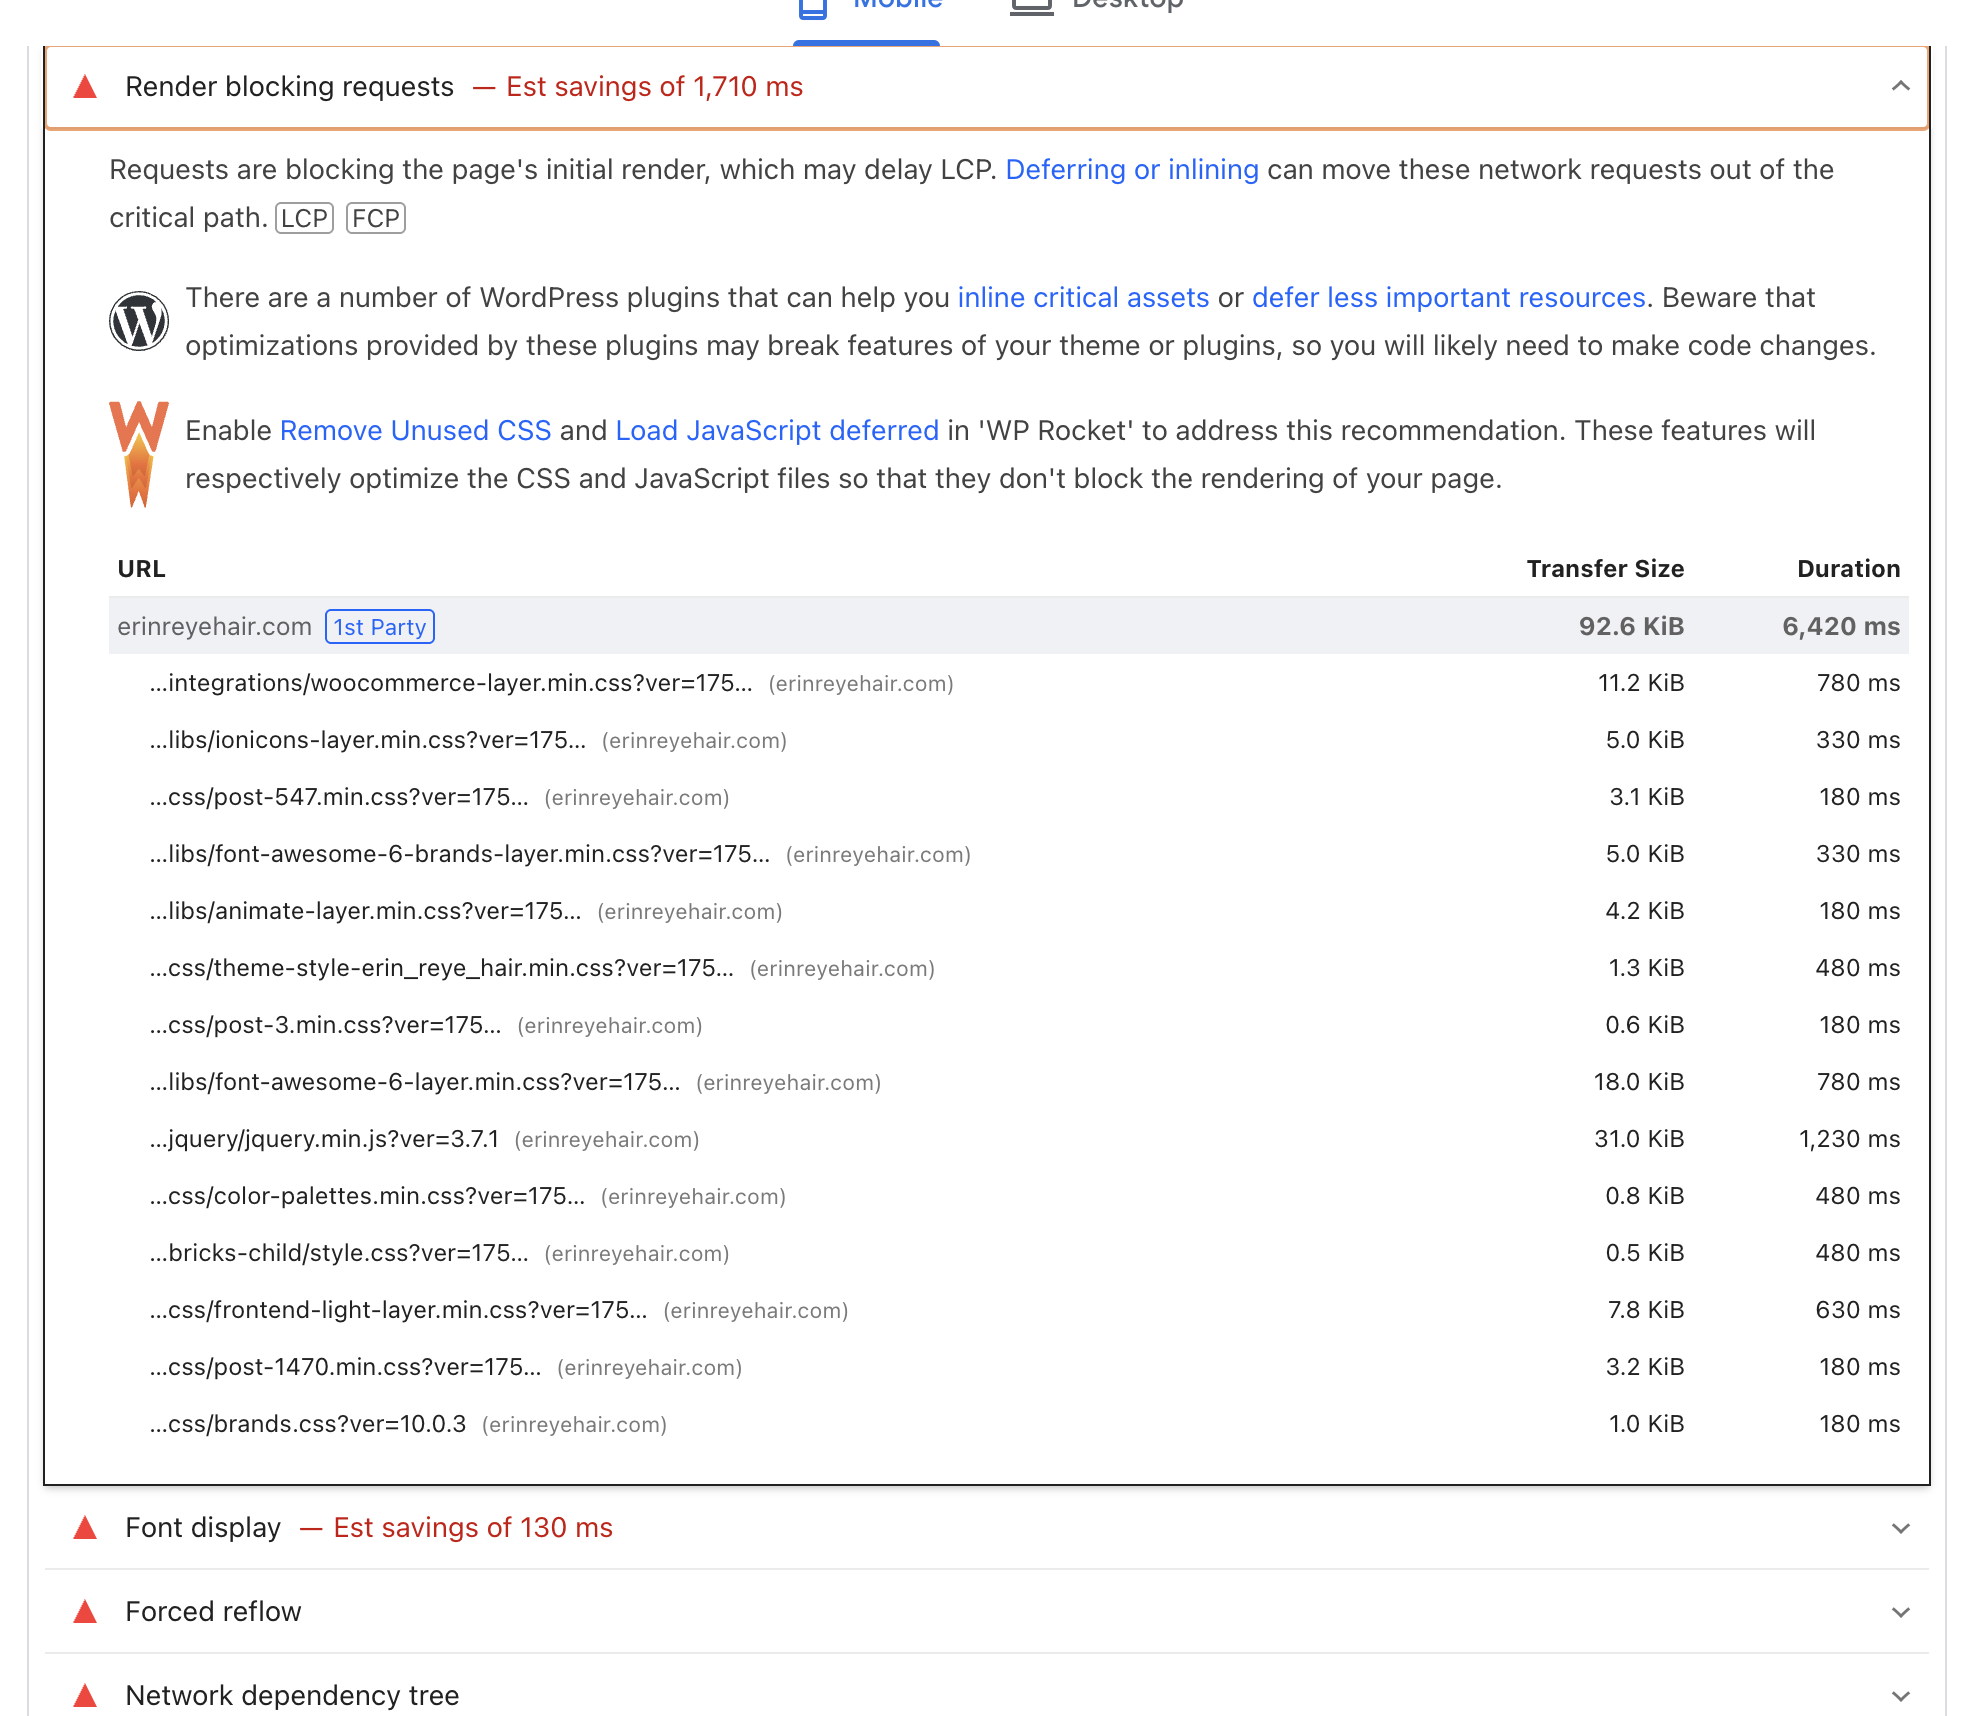1962x1716 pixels.
Task: Open the jquery.min.js URL
Action: click(324, 1139)
